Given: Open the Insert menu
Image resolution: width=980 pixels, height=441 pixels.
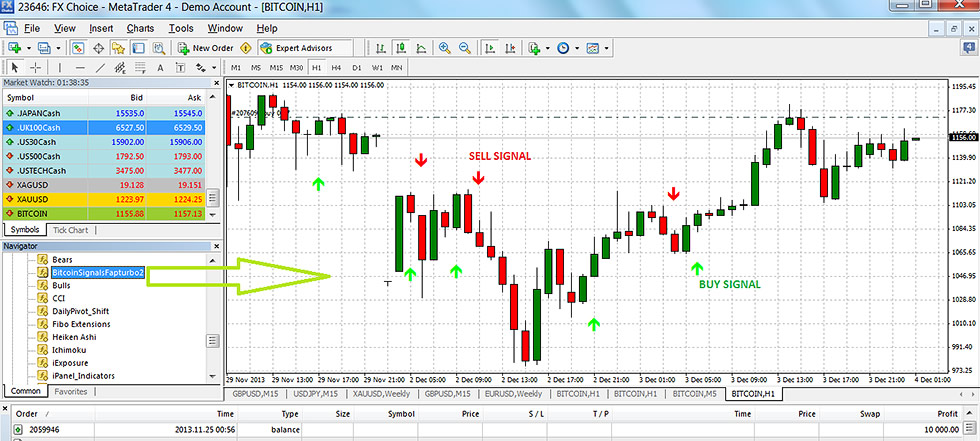Looking at the screenshot, I should coord(101,29).
